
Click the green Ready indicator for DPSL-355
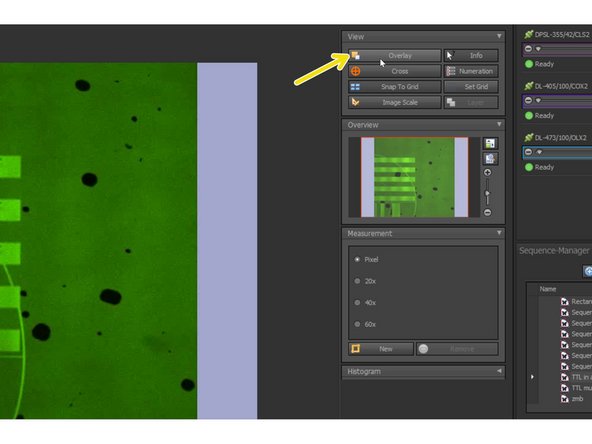click(x=529, y=64)
